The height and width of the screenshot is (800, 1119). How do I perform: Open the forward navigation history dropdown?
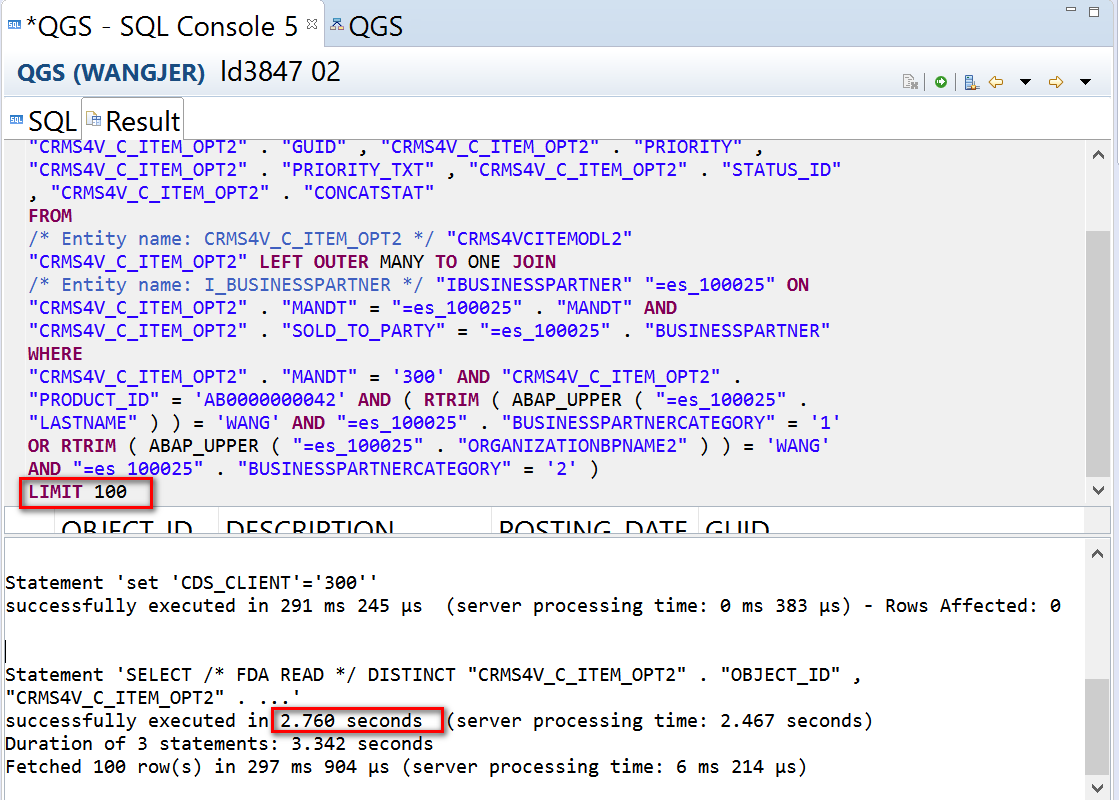coord(1085,84)
